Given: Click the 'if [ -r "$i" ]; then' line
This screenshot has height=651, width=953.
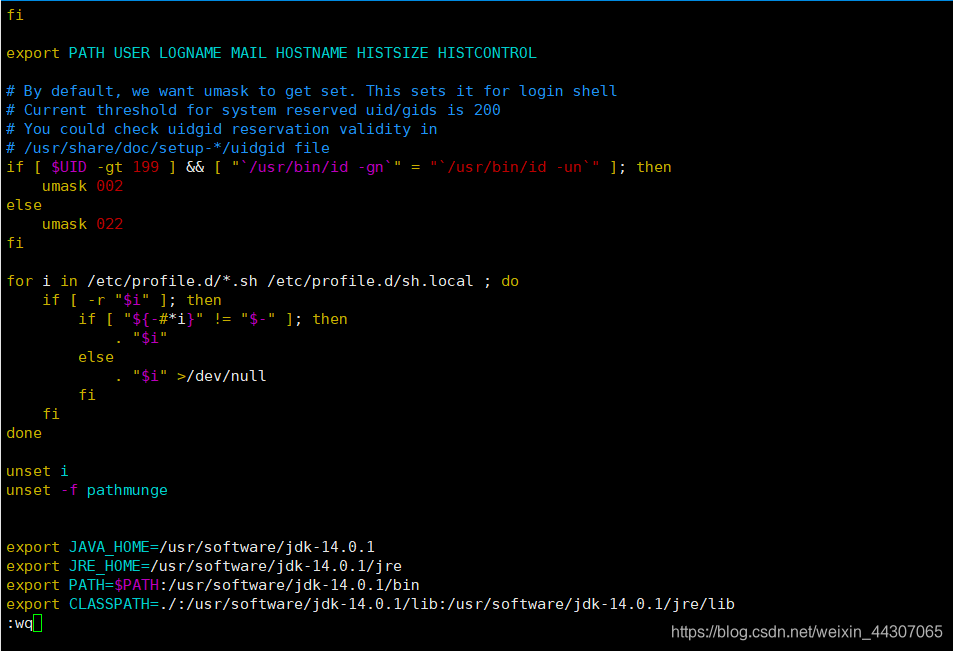Looking at the screenshot, I should [132, 300].
